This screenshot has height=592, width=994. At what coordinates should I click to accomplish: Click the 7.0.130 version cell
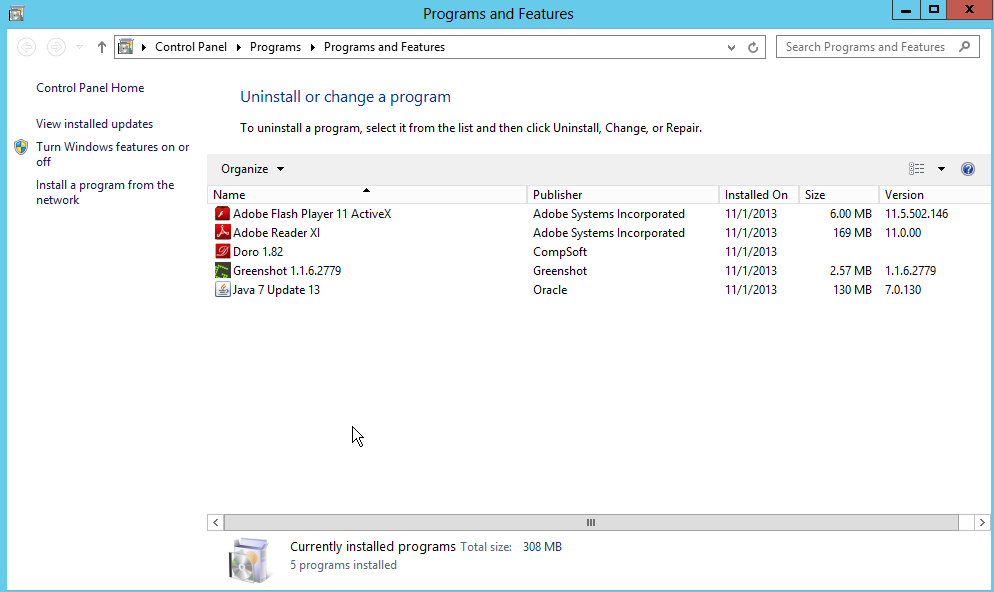tap(903, 290)
